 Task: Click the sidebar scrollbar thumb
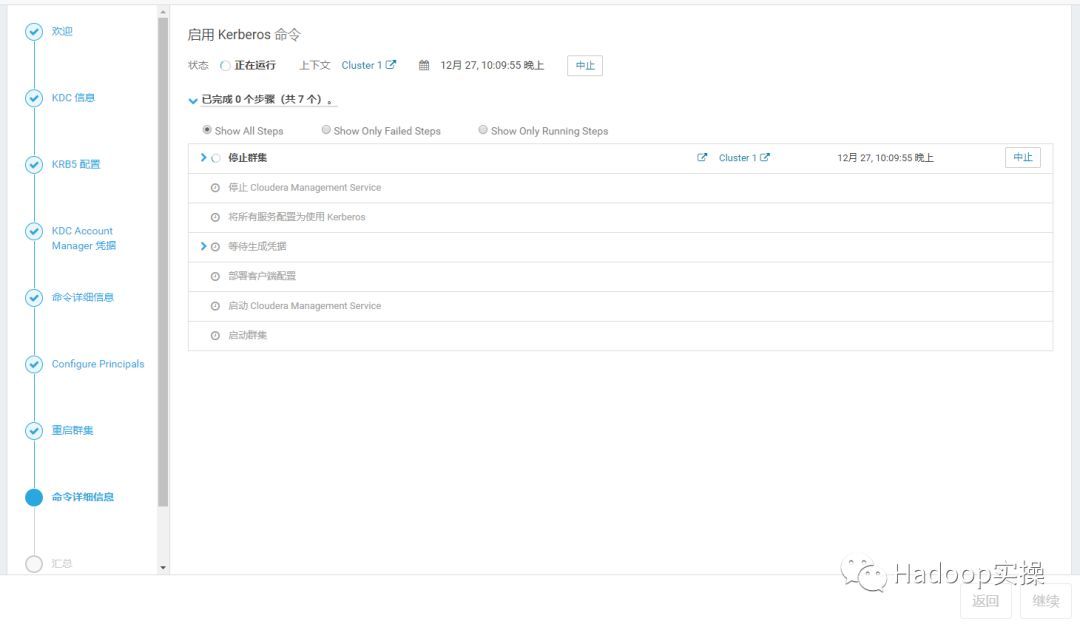pos(163,262)
